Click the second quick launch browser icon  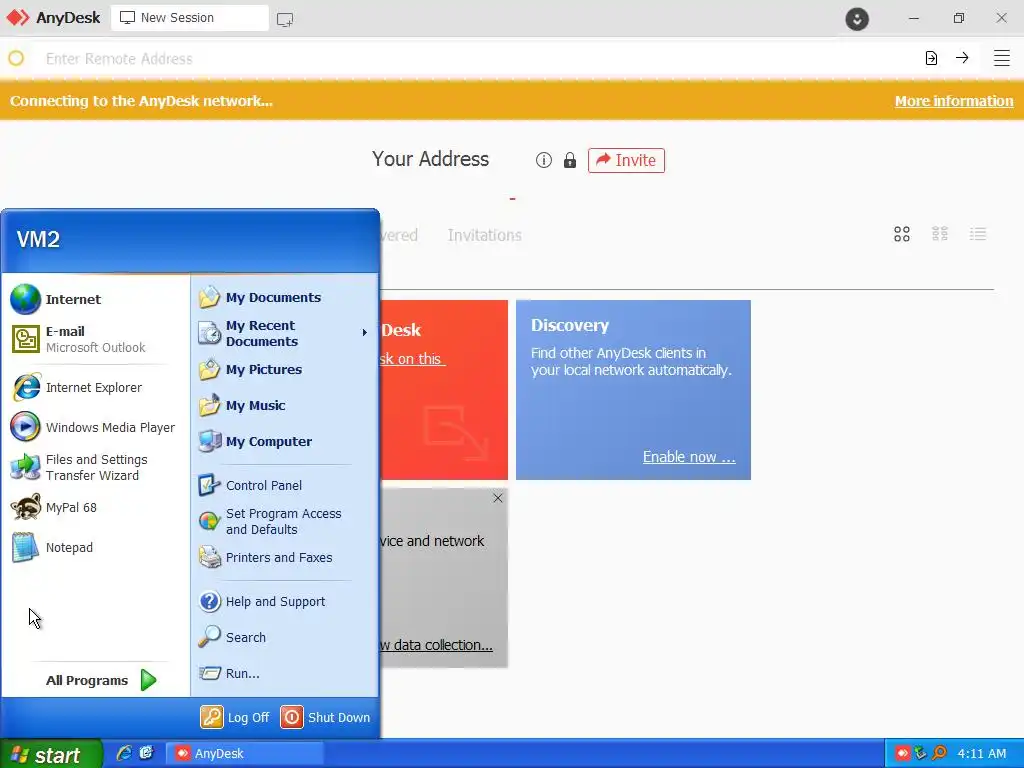[146, 753]
